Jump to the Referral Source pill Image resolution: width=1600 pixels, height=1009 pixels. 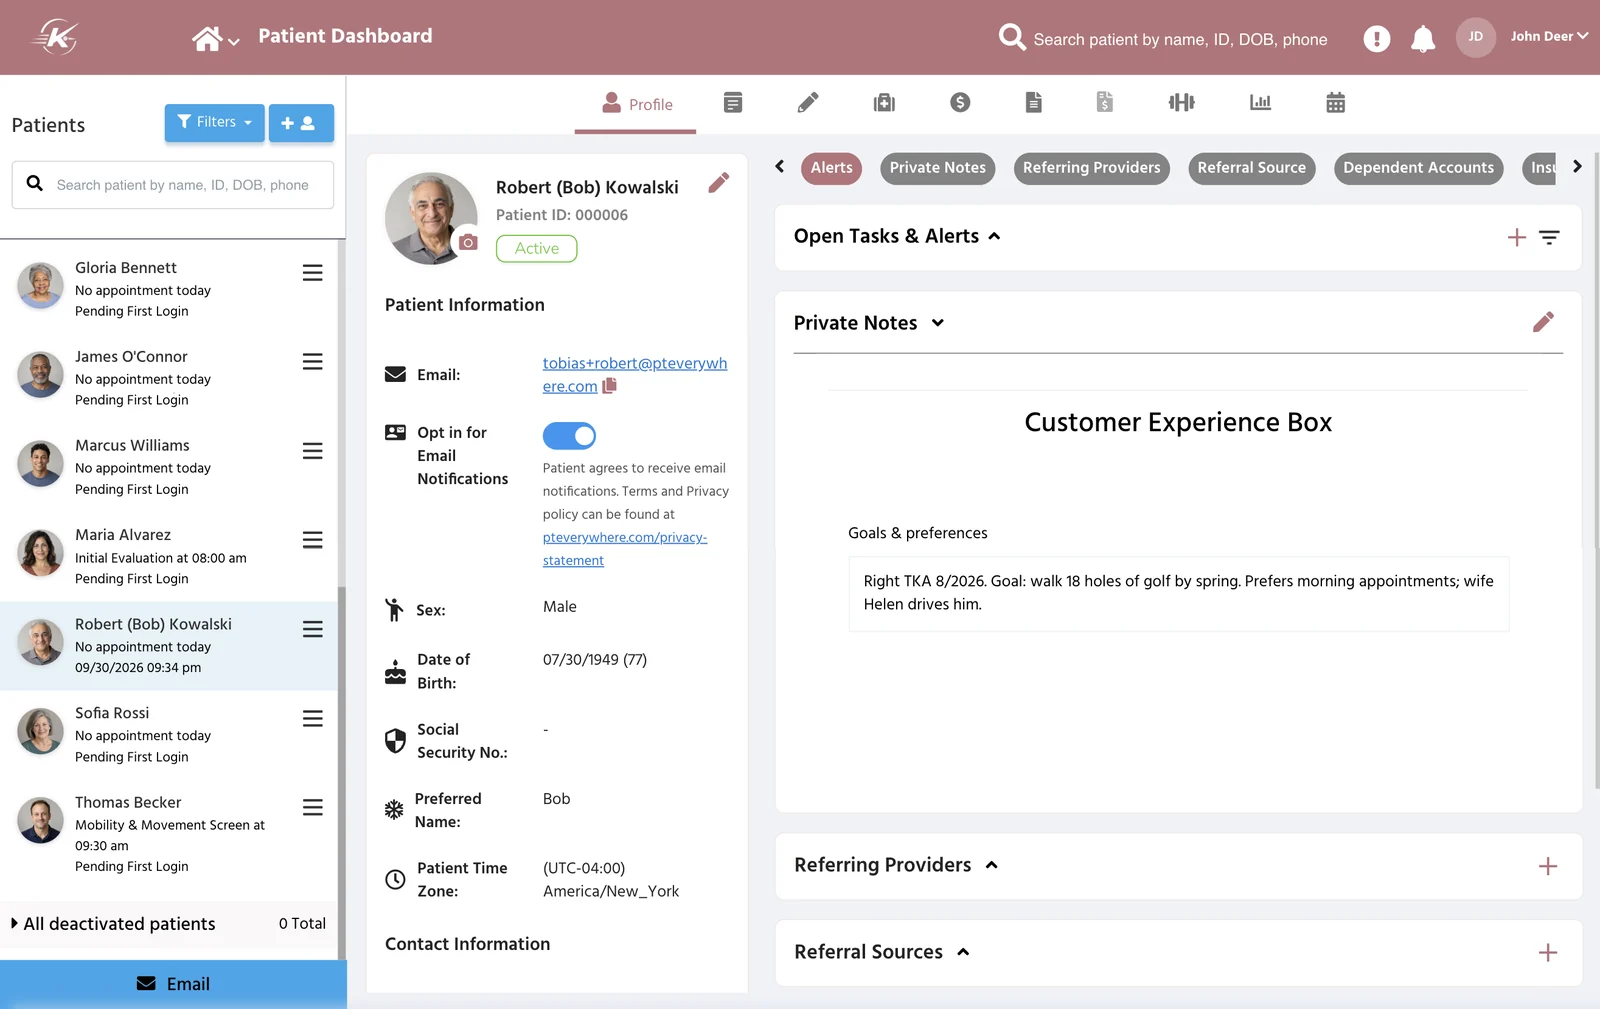click(x=1252, y=168)
